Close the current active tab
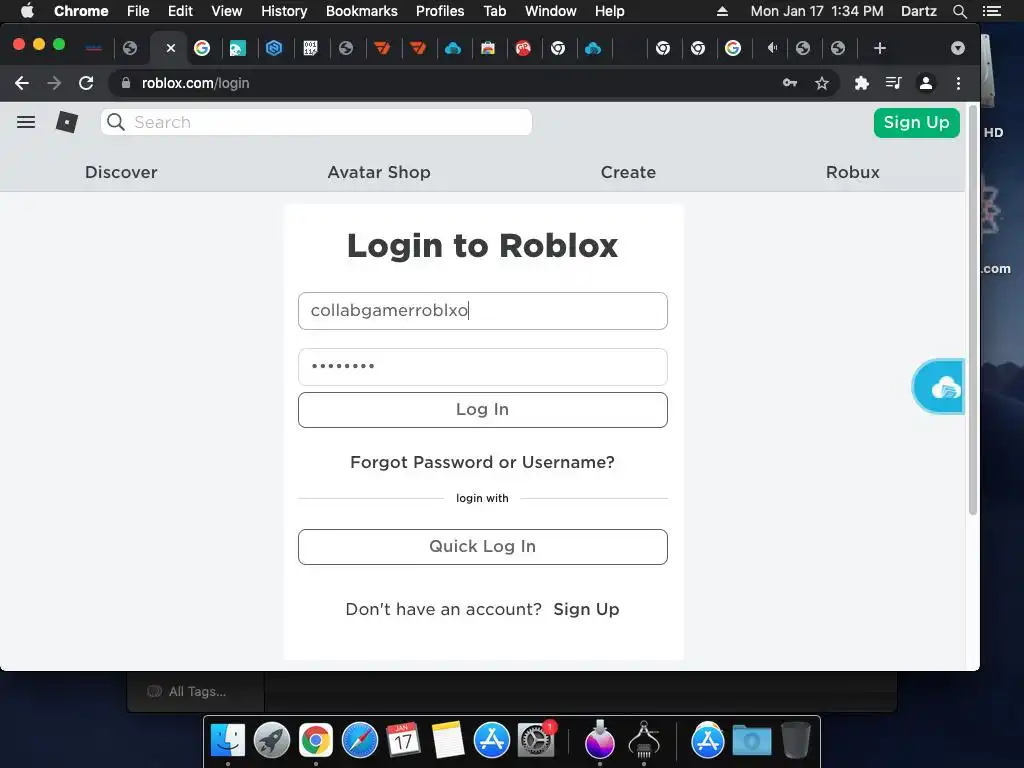Screen dimensions: 1024x768 [x=170, y=48]
